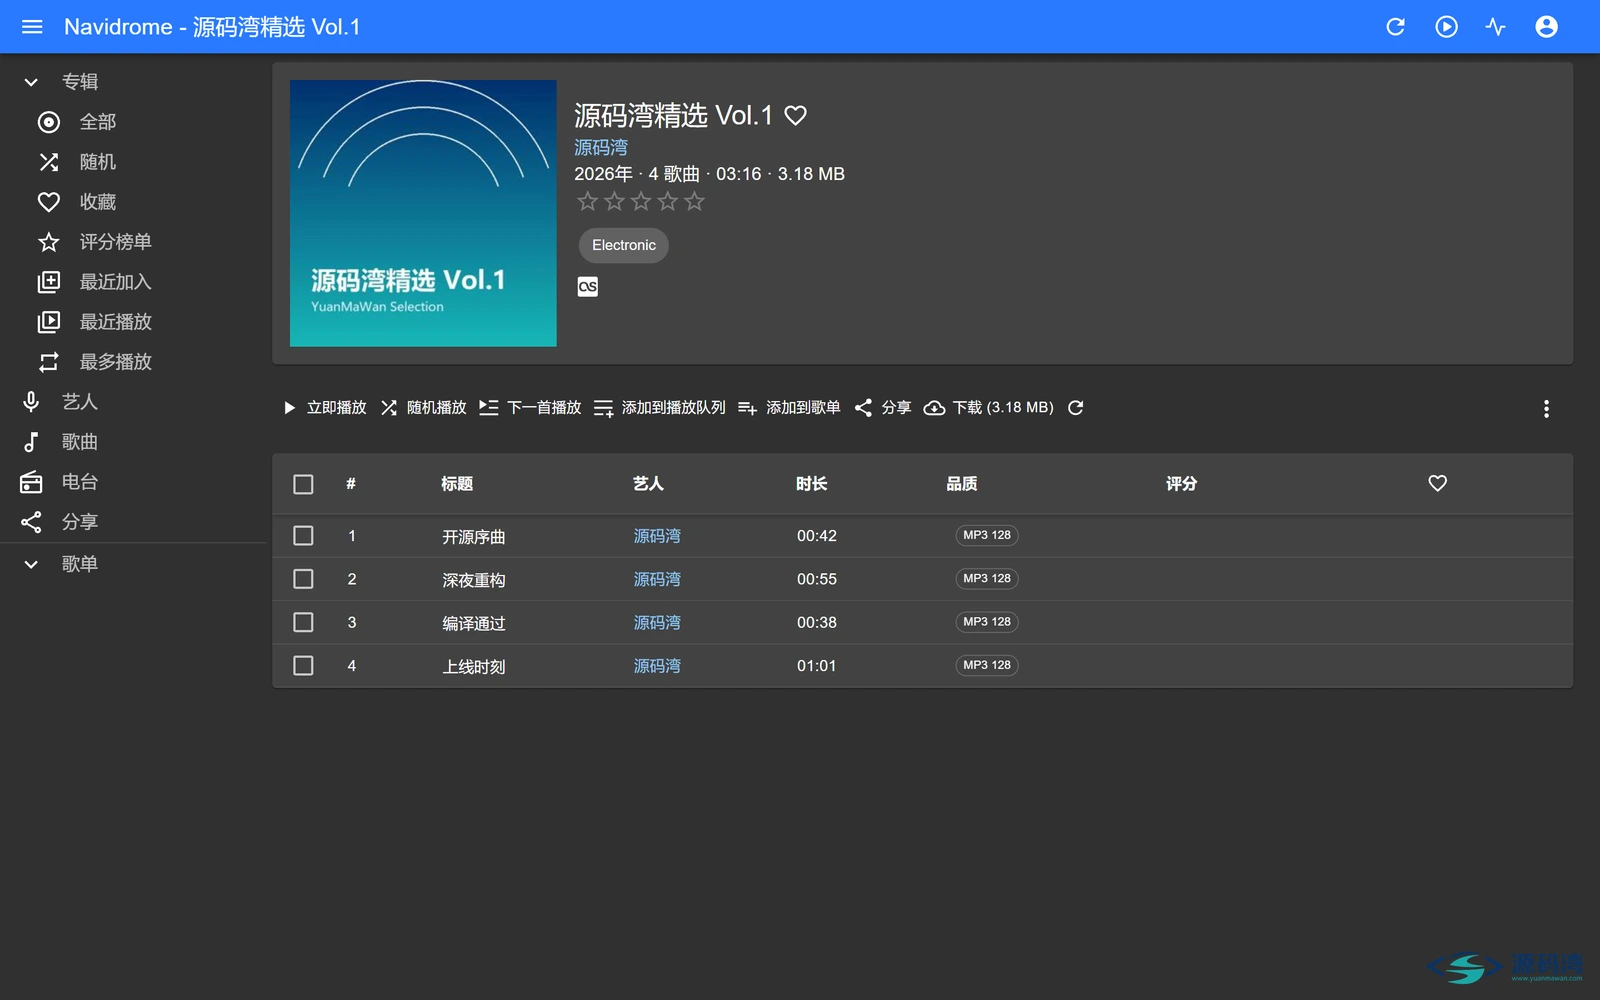The image size is (1600, 1000).
Task: Click the Electronic genre chip
Action: point(624,246)
